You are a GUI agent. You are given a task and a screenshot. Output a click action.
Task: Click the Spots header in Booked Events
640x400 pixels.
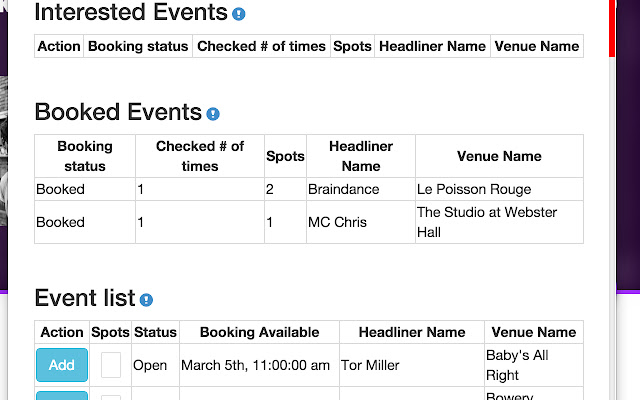(x=285, y=156)
